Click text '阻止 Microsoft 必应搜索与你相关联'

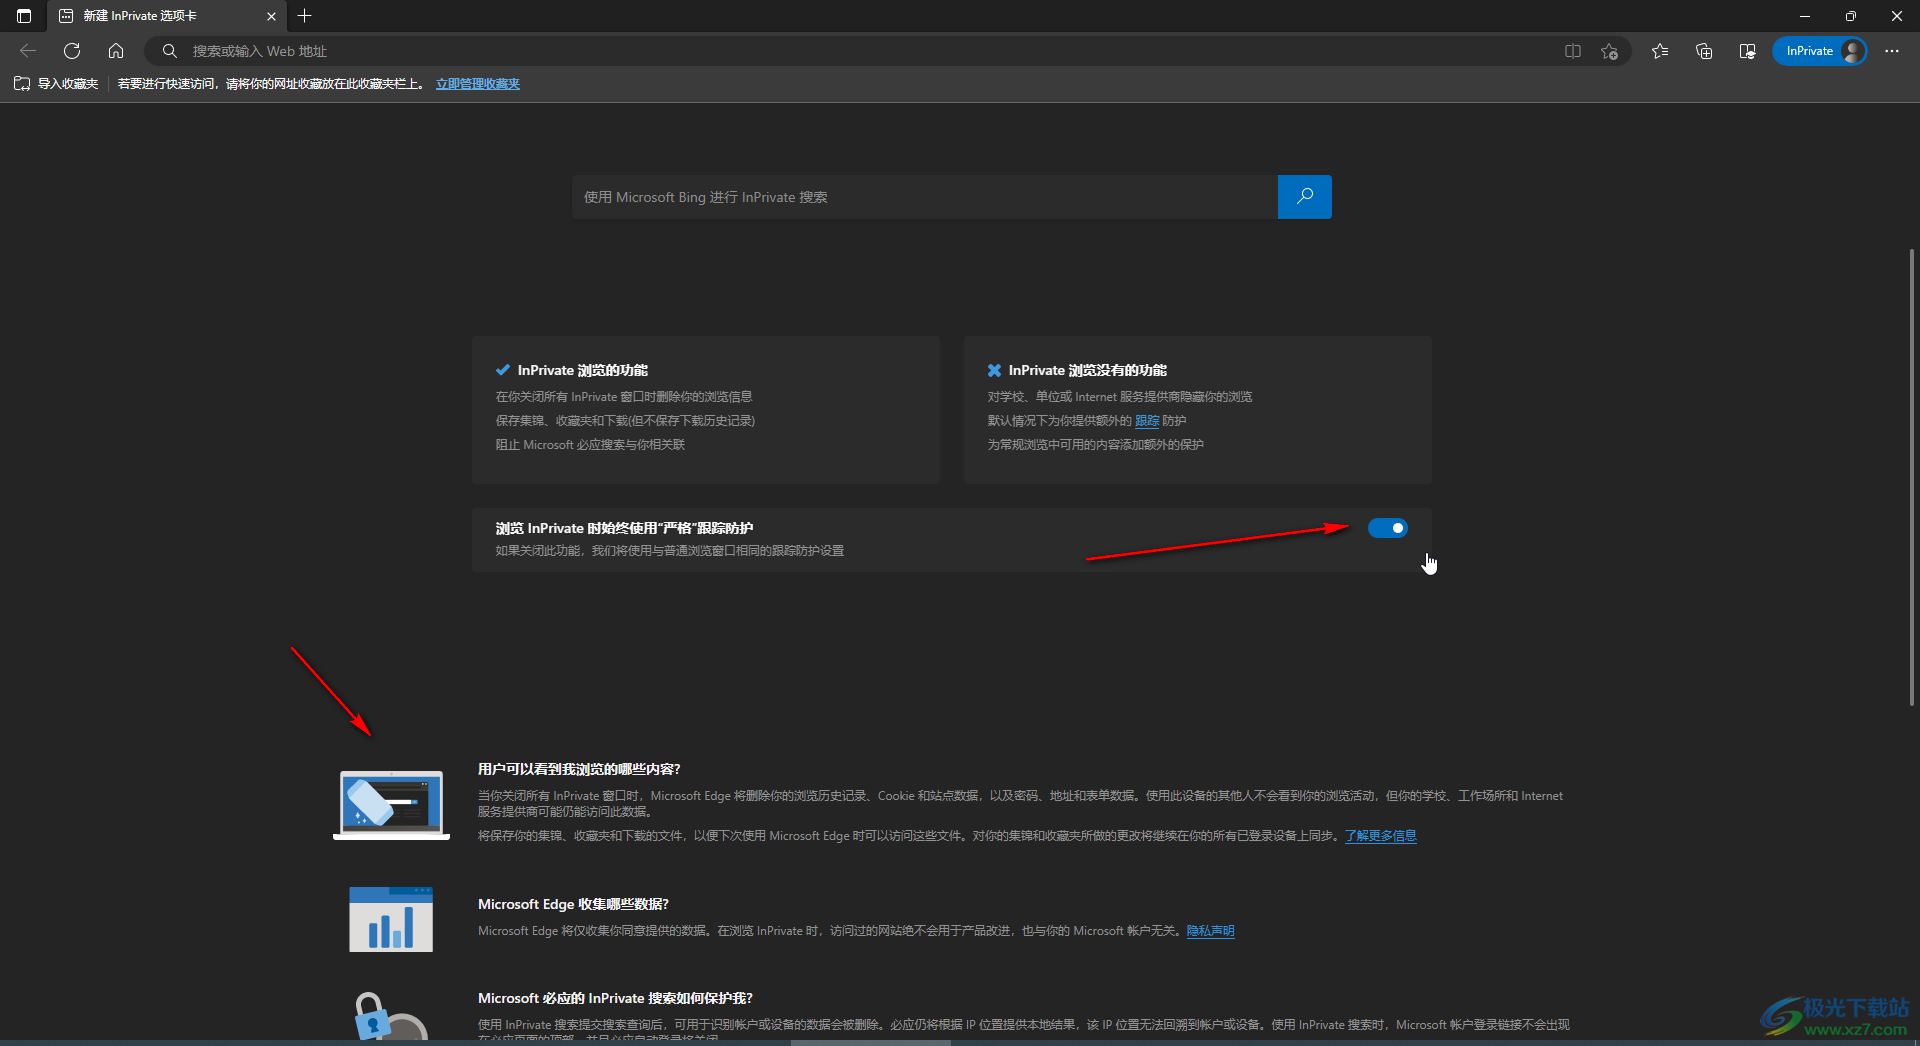coord(590,445)
